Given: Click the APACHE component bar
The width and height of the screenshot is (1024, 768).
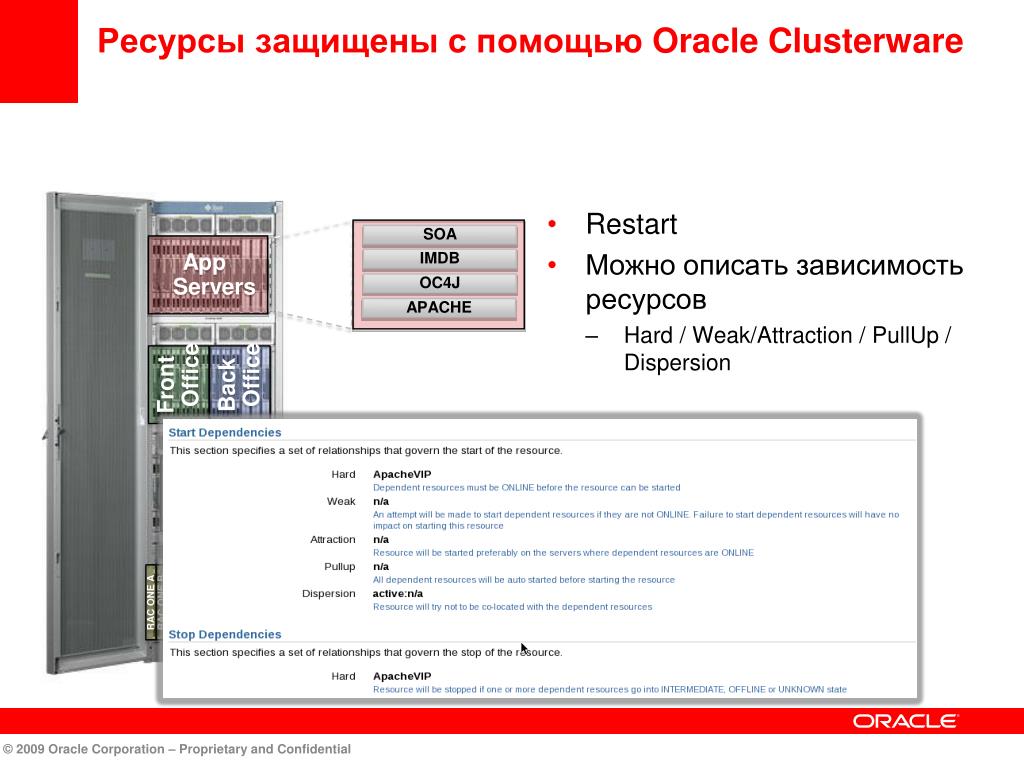Looking at the screenshot, I should 440,307.
